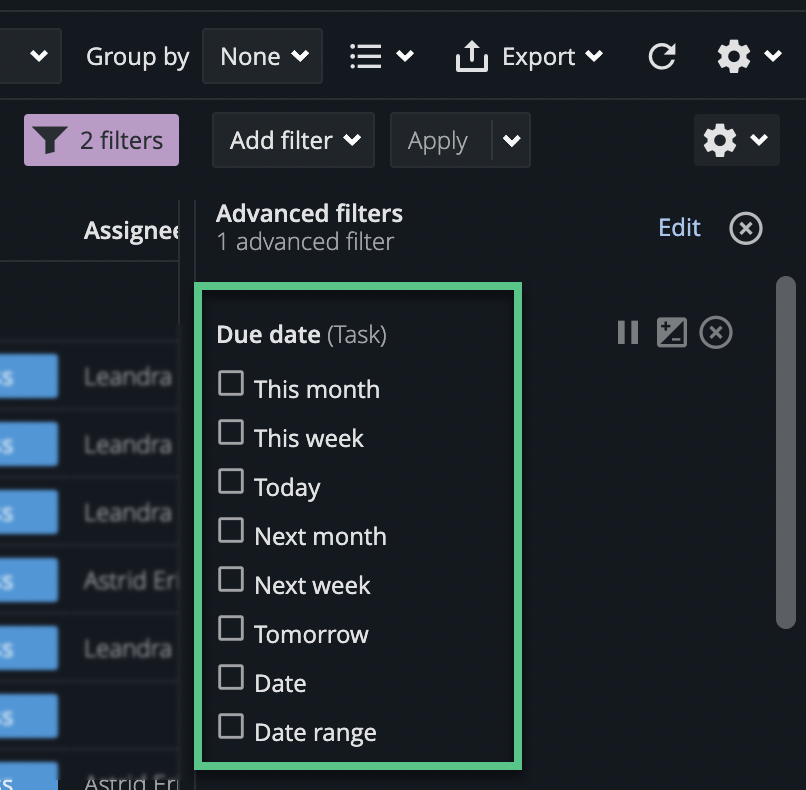This screenshot has height=790, width=806.
Task: Expand the Add filter dropdown
Action: pyautogui.click(x=292, y=140)
